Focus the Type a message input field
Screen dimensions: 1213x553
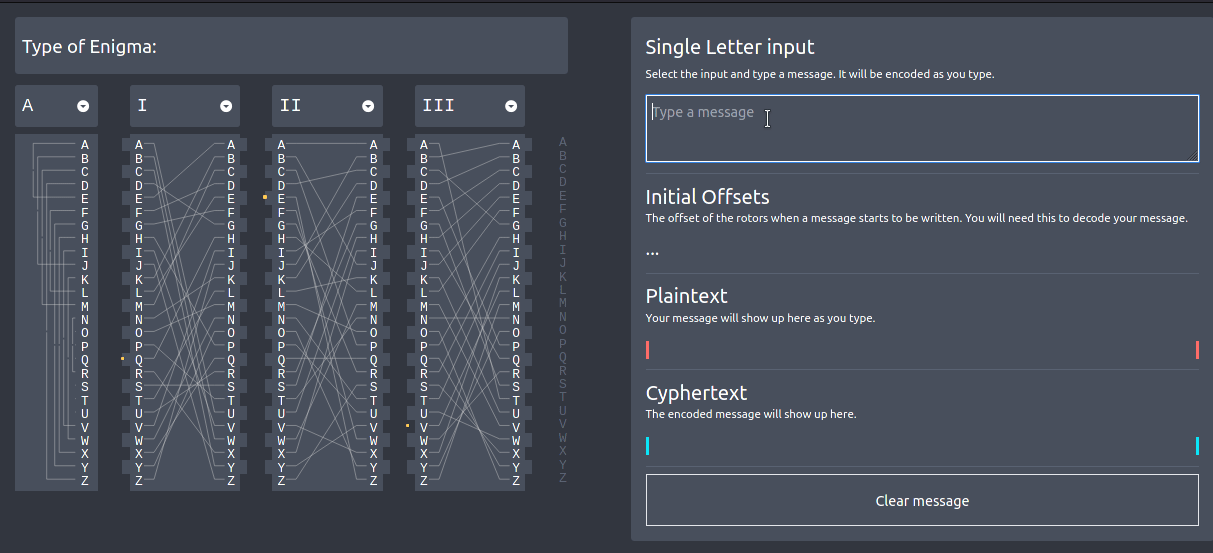922,128
